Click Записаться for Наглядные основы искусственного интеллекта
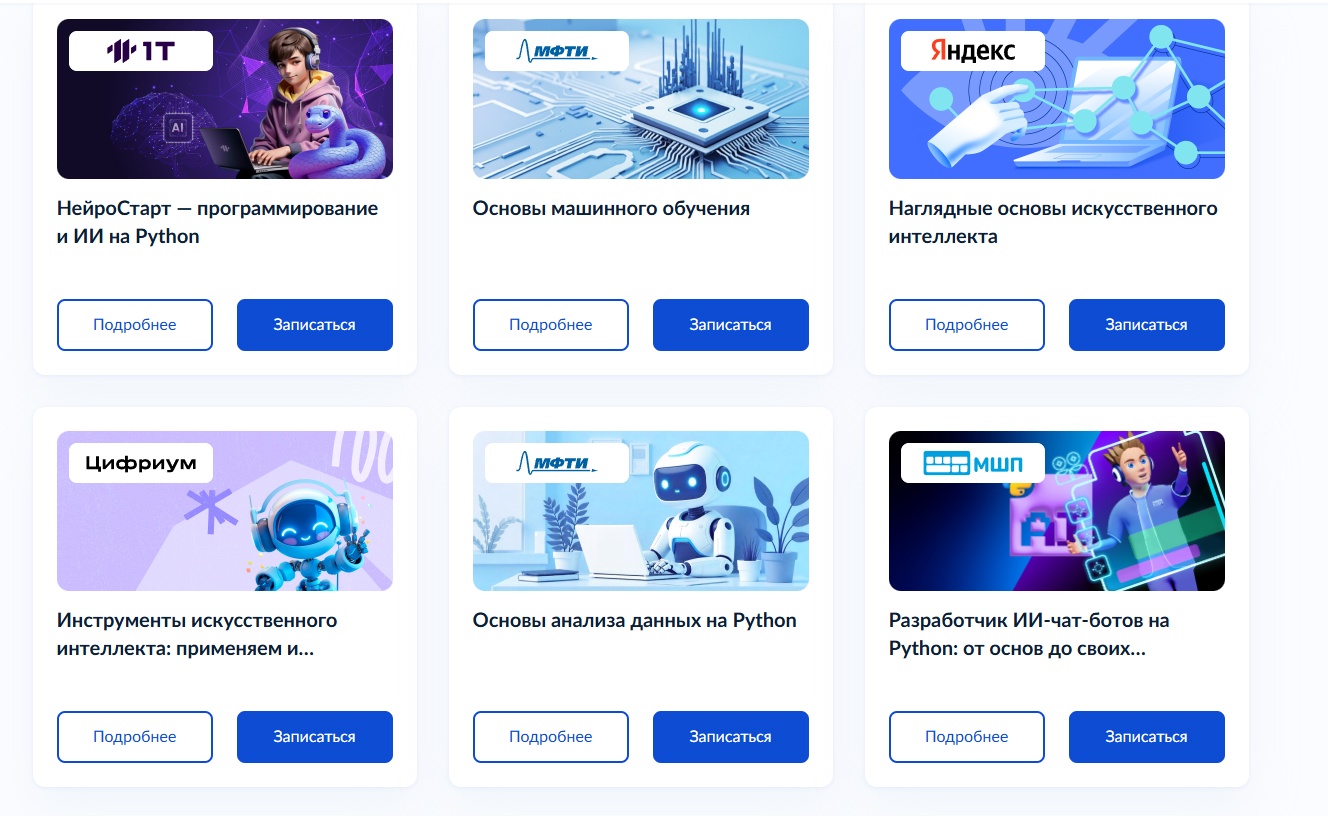The height and width of the screenshot is (816, 1328). point(1147,325)
